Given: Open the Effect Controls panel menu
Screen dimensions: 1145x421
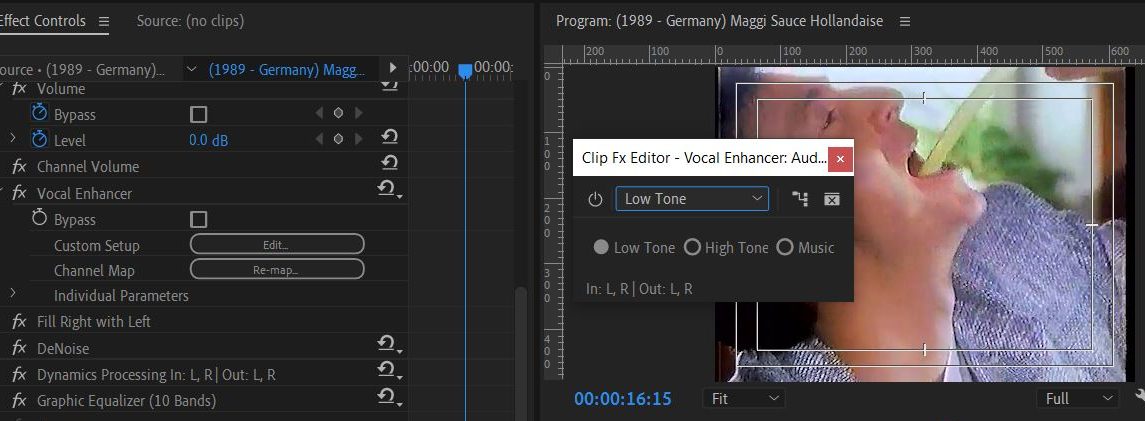Looking at the screenshot, I should click(104, 22).
